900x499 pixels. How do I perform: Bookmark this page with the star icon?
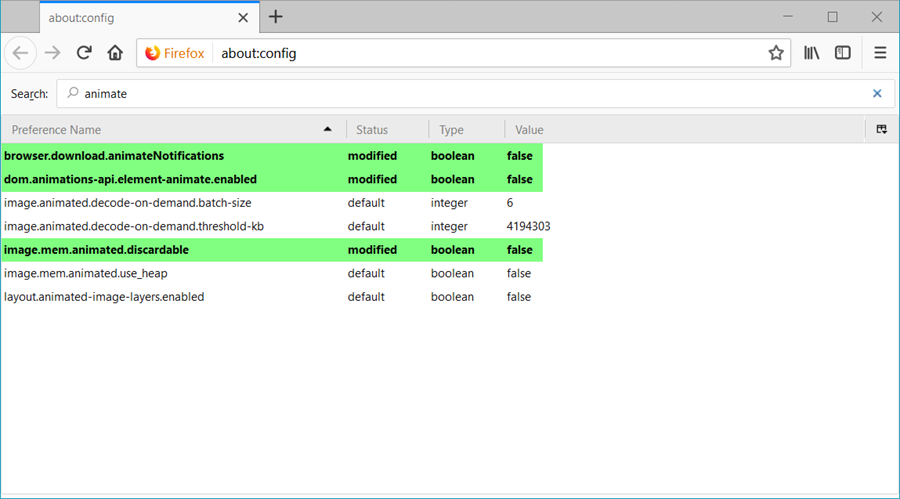tap(776, 53)
